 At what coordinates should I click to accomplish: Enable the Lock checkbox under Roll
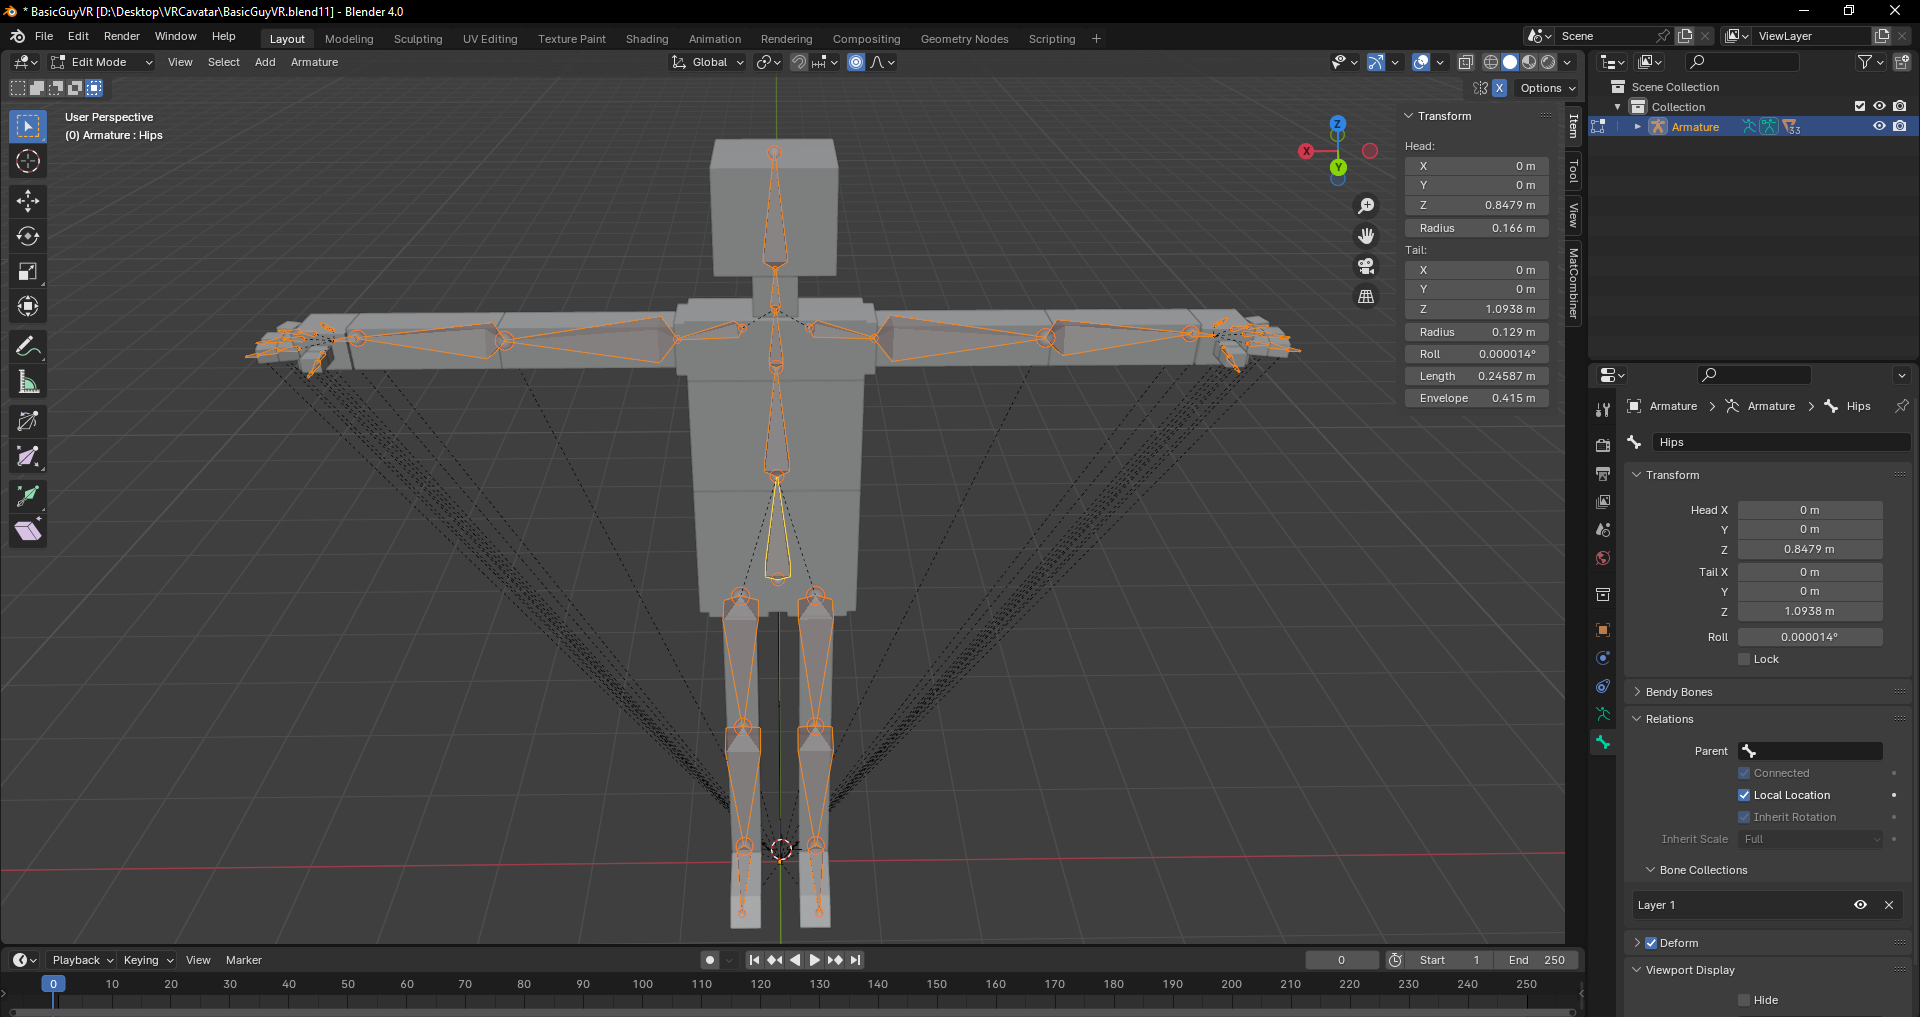click(1744, 659)
